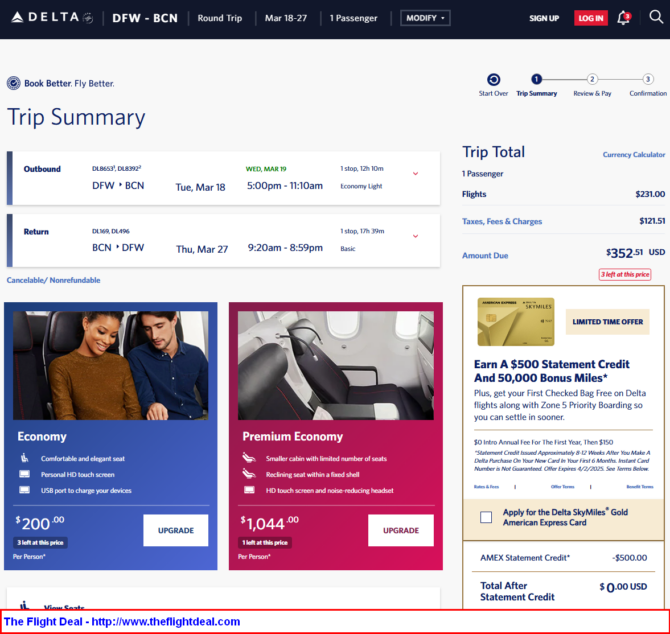Click 'Basic' in the Return row
This screenshot has height=634, width=670.
[x=348, y=249]
